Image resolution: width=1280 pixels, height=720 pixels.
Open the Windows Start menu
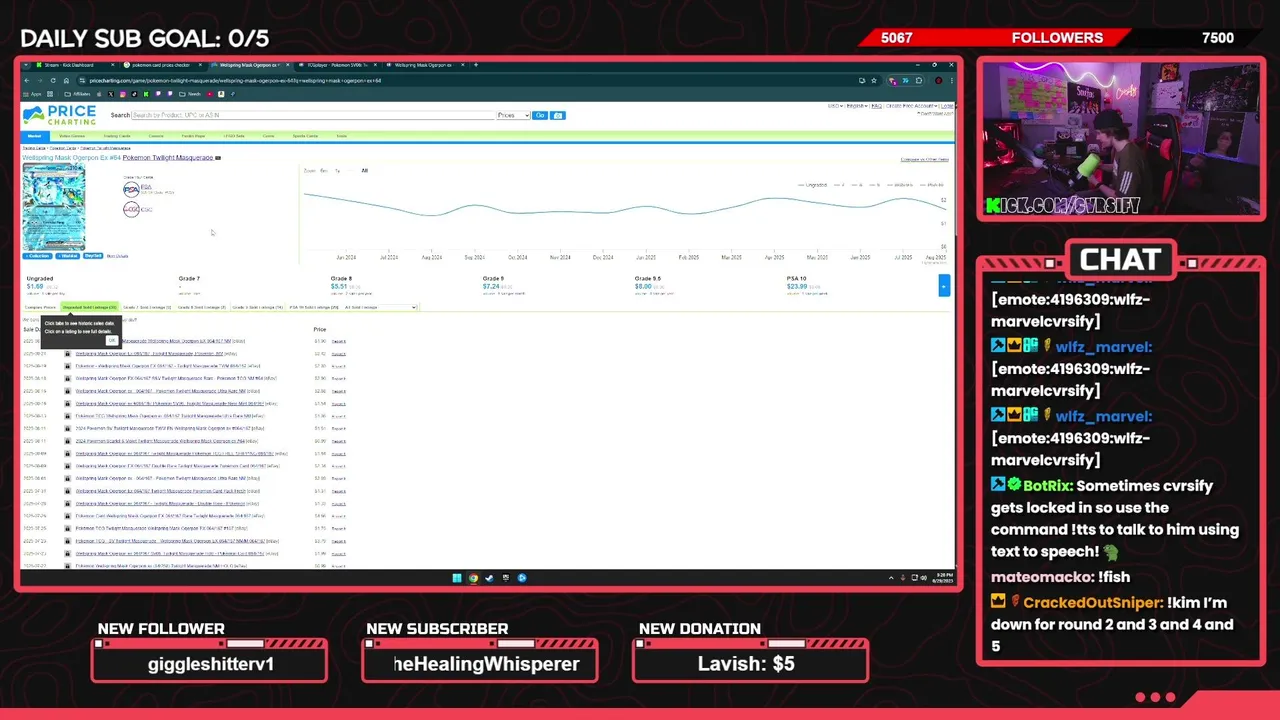[457, 577]
